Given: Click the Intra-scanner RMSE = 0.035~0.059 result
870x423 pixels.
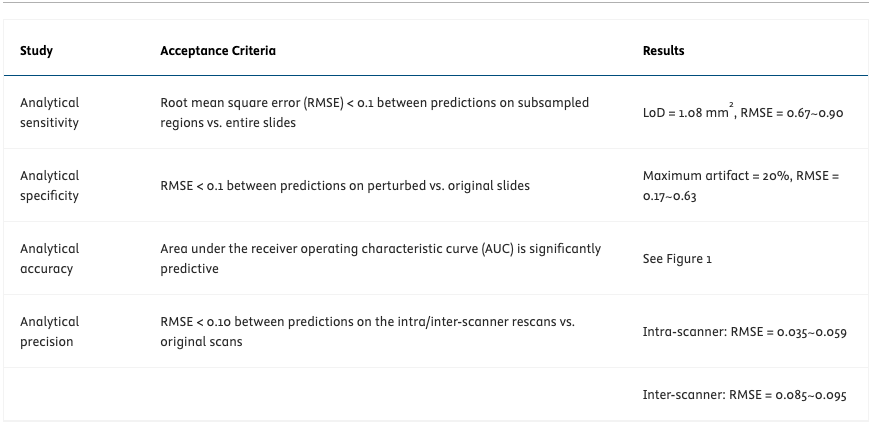Looking at the screenshot, I should click(744, 332).
